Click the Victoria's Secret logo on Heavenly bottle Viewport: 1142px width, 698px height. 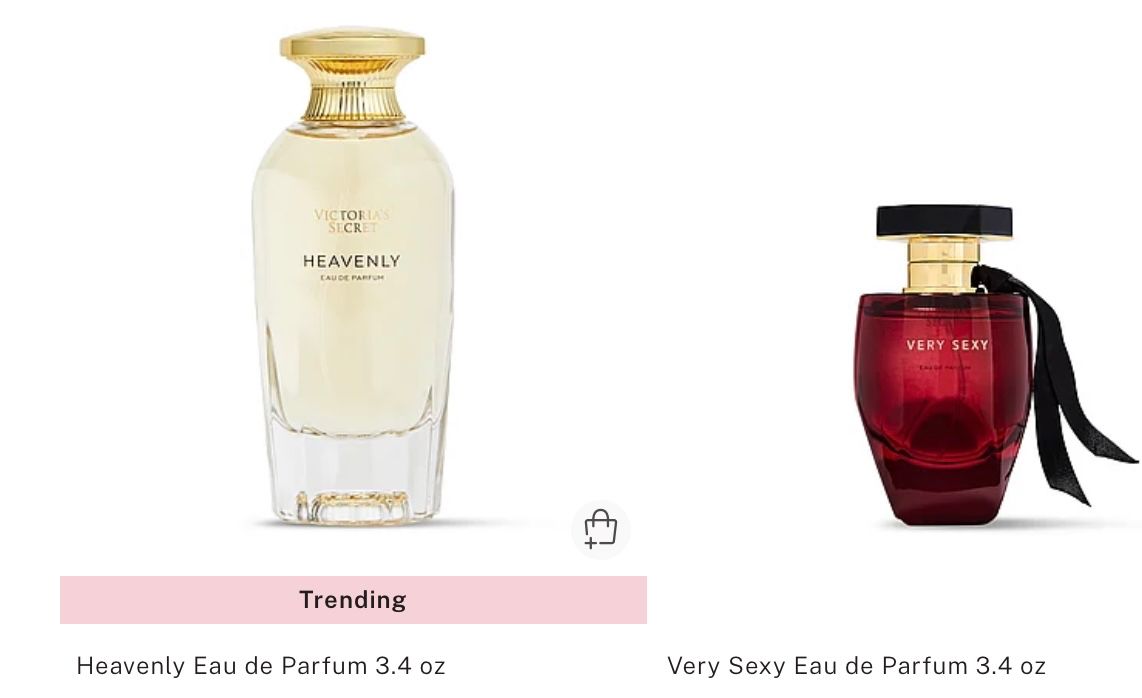click(352, 221)
